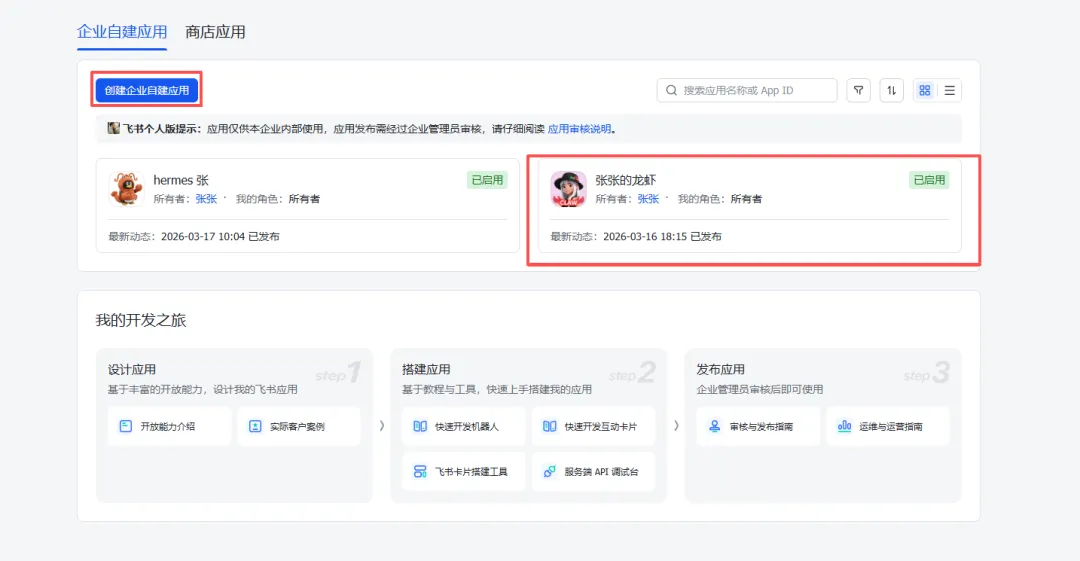Click 创建企业自建应用 button
Screen dimensions: 1080x561
click(x=147, y=90)
